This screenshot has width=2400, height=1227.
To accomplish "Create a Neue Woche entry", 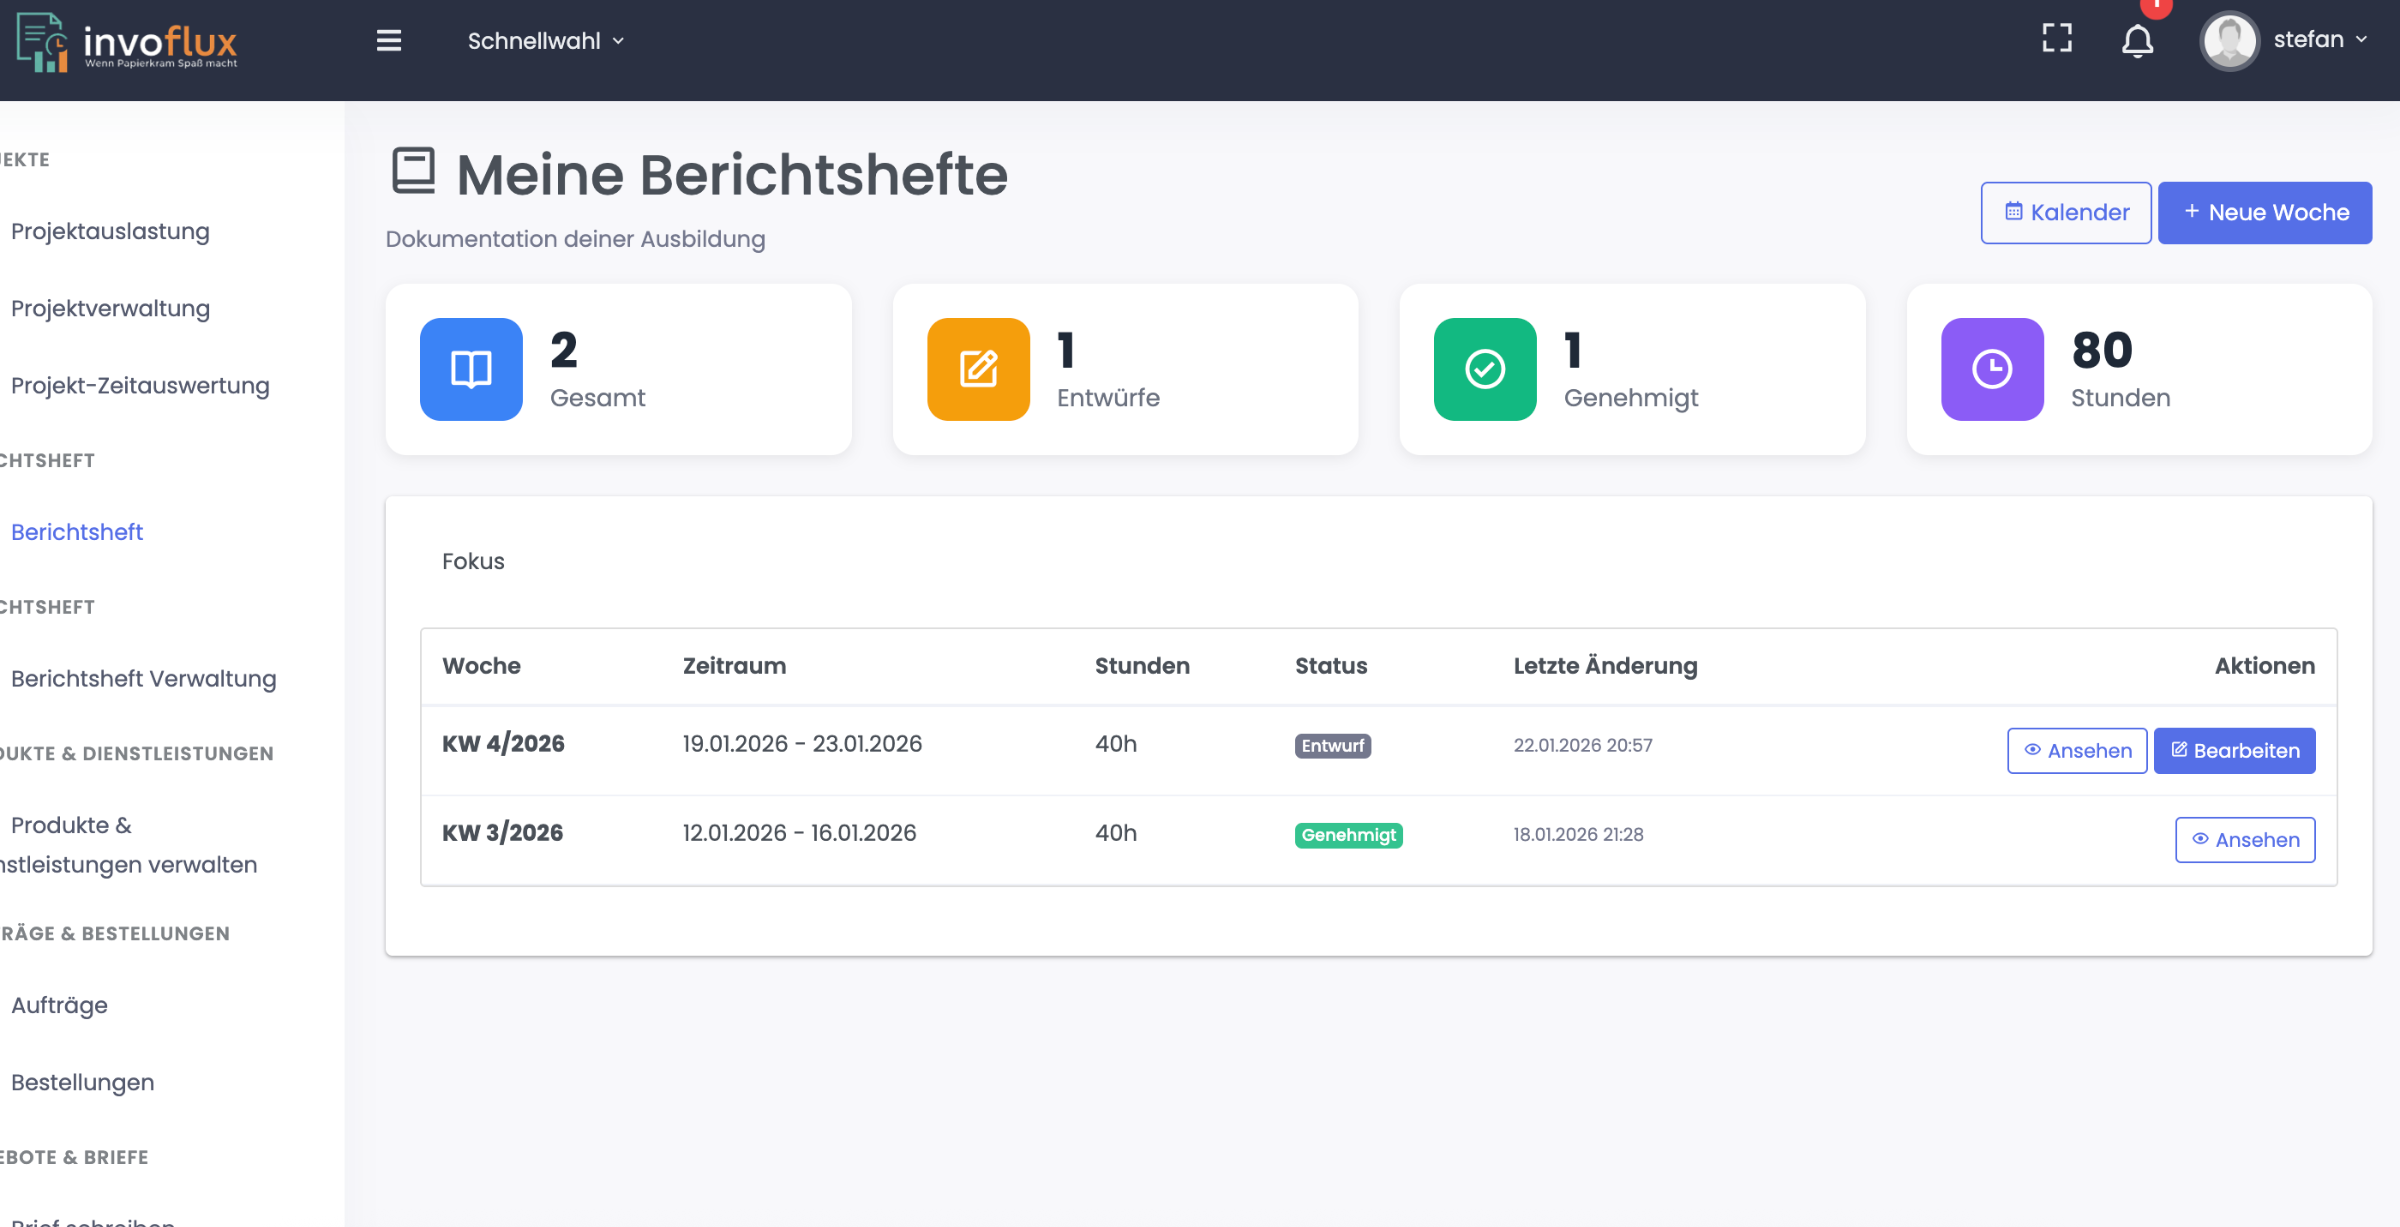I will tap(2265, 212).
